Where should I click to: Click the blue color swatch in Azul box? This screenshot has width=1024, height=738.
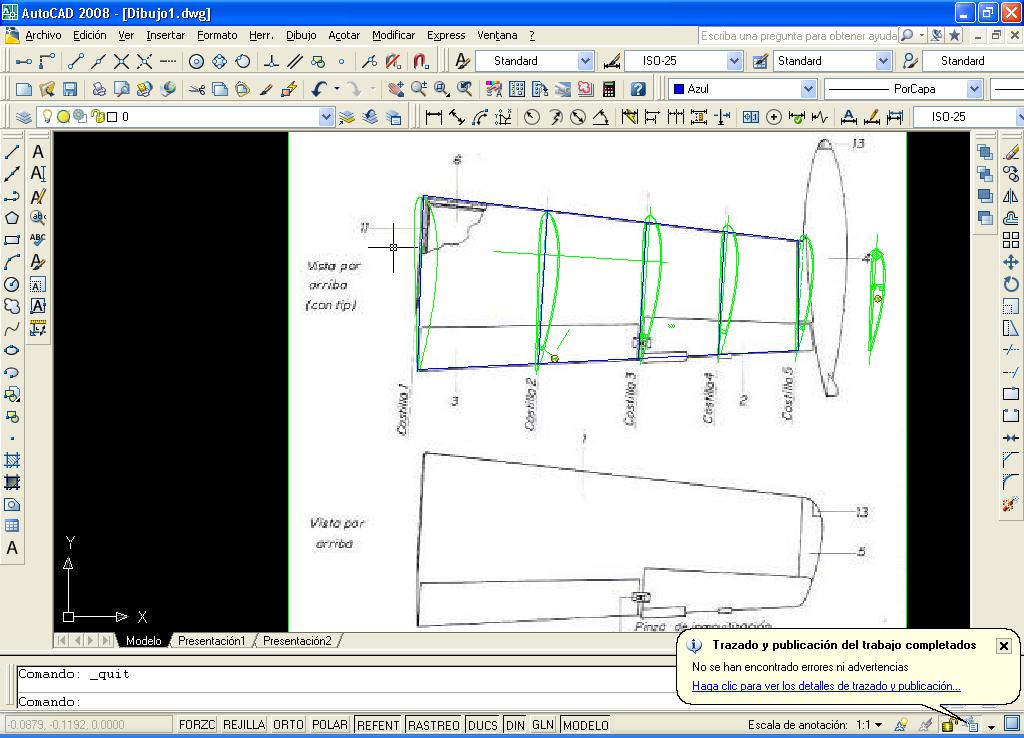[x=679, y=89]
